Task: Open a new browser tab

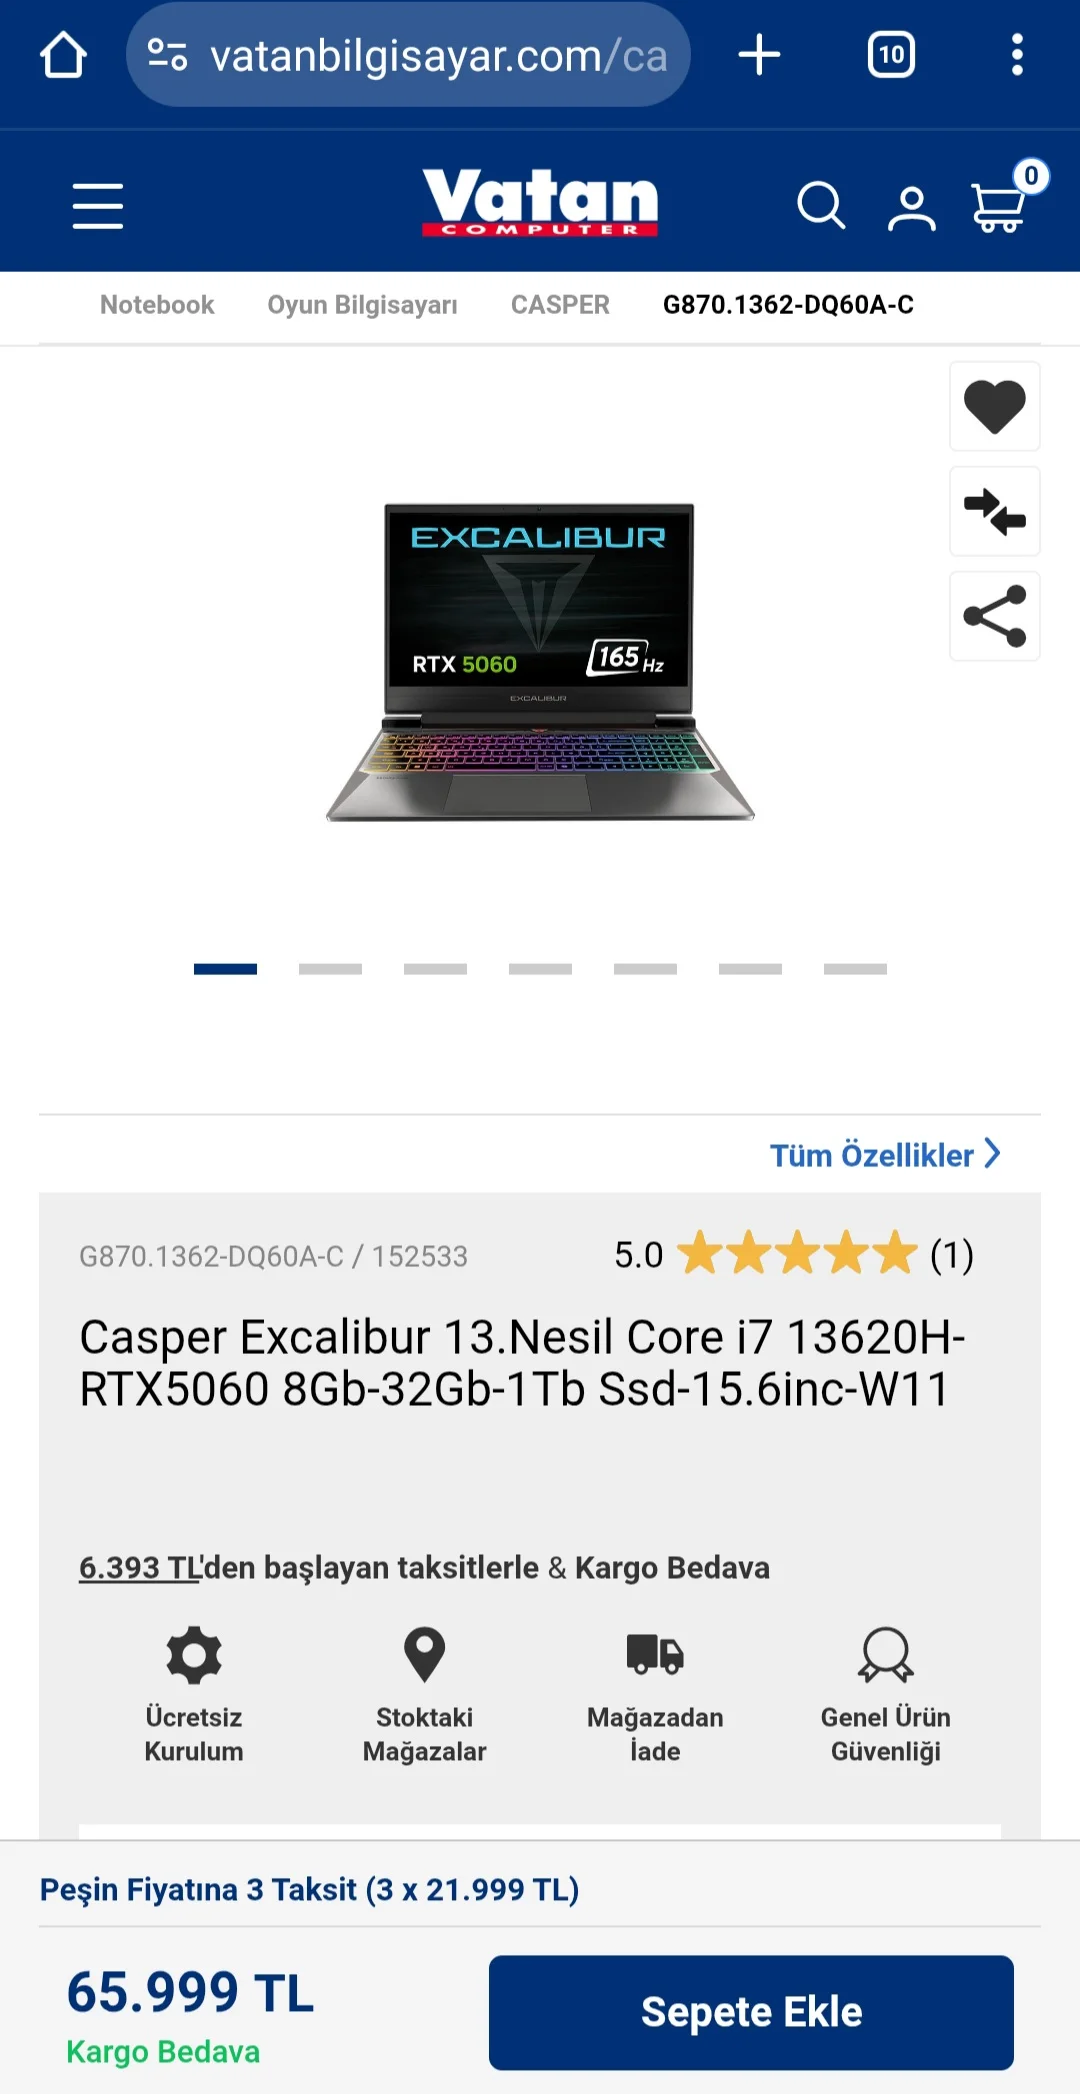Action: 759,55
